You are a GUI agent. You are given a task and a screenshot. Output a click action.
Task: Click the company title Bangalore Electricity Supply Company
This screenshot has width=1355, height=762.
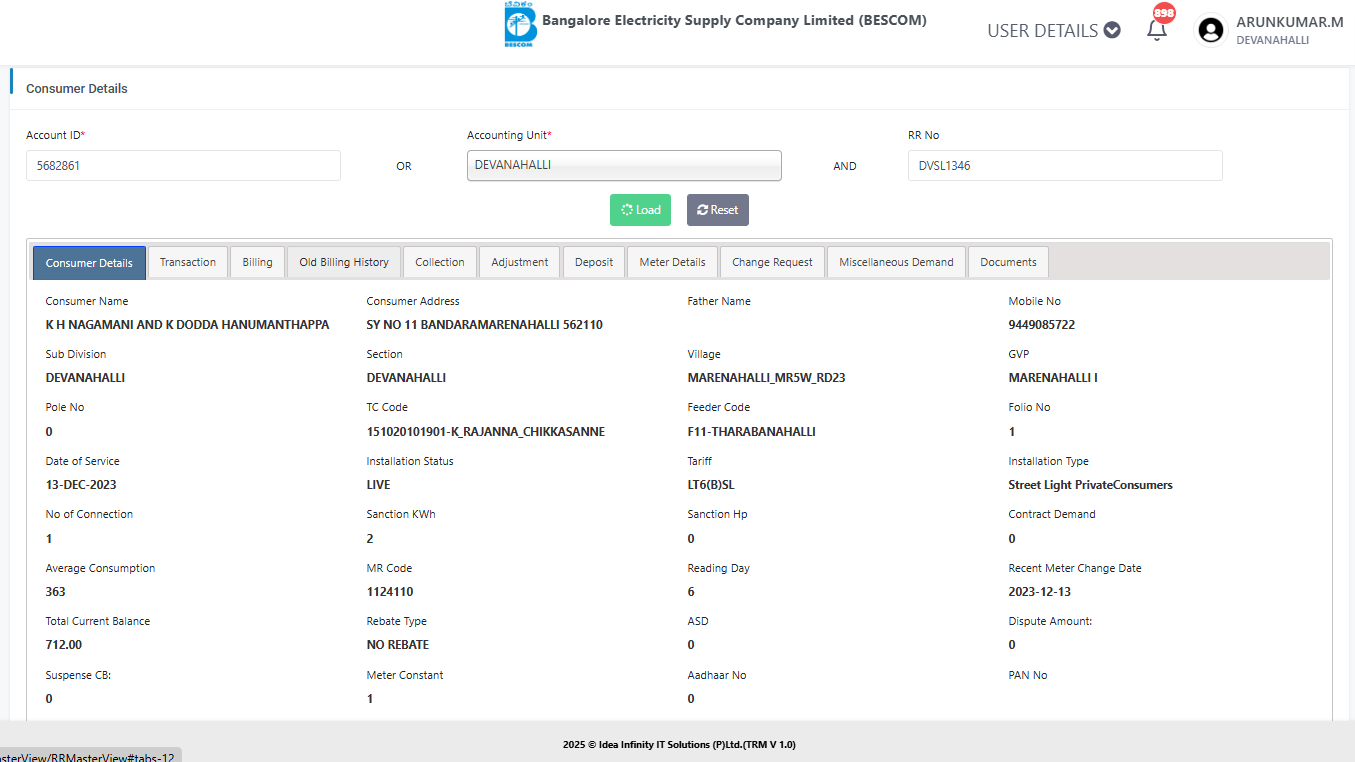click(x=734, y=20)
